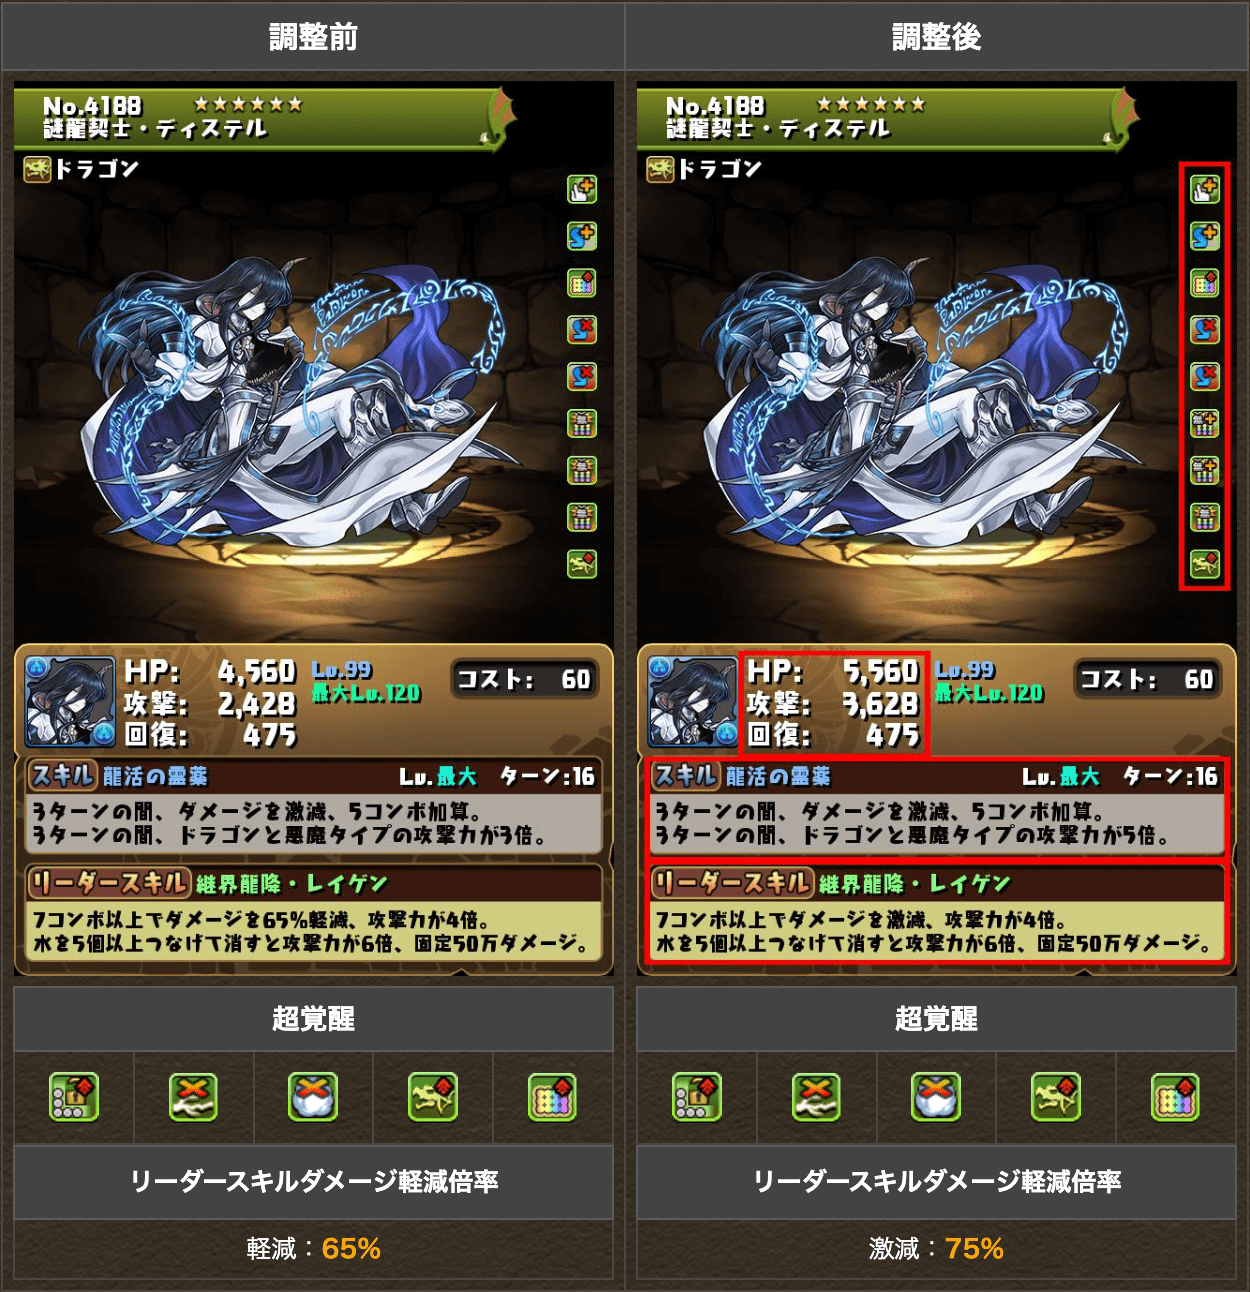Click rainbow combo awakening in 調整前 awakening column
Viewport: 1250px width, 1292px height.
(582, 283)
